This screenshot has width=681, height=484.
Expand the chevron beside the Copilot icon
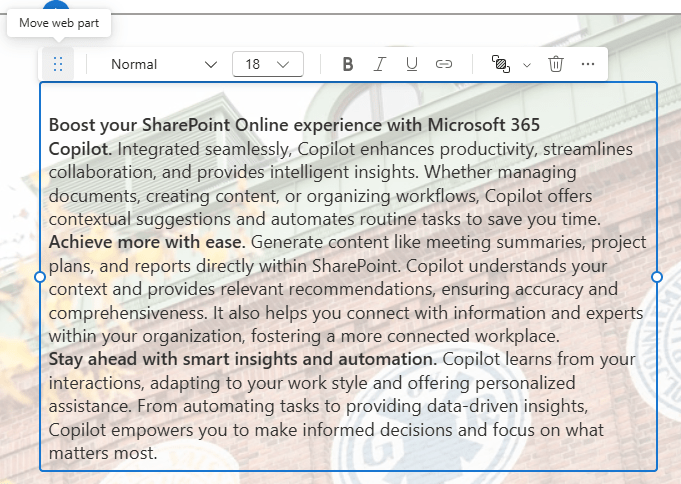pos(527,65)
